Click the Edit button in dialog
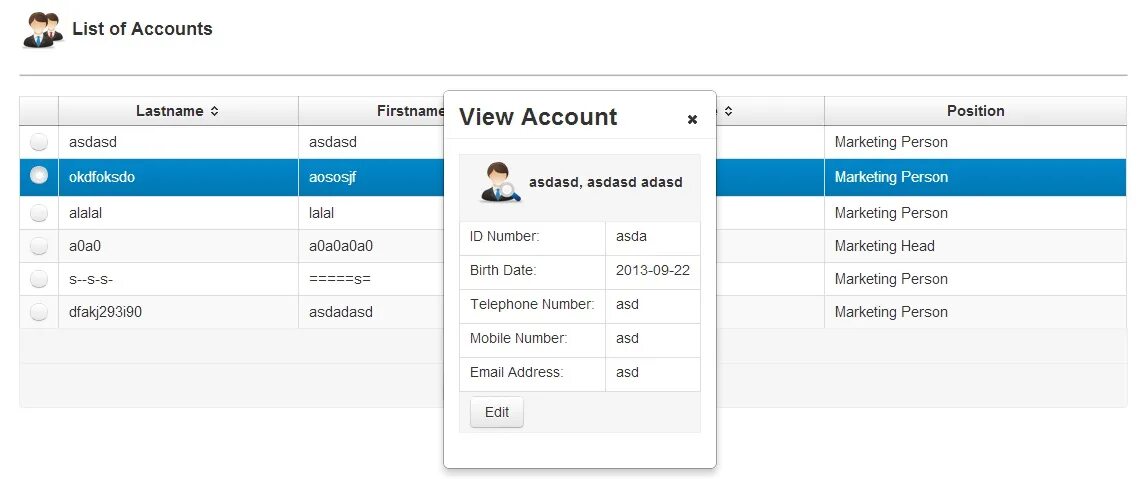This screenshot has width=1145, height=479. (x=496, y=412)
